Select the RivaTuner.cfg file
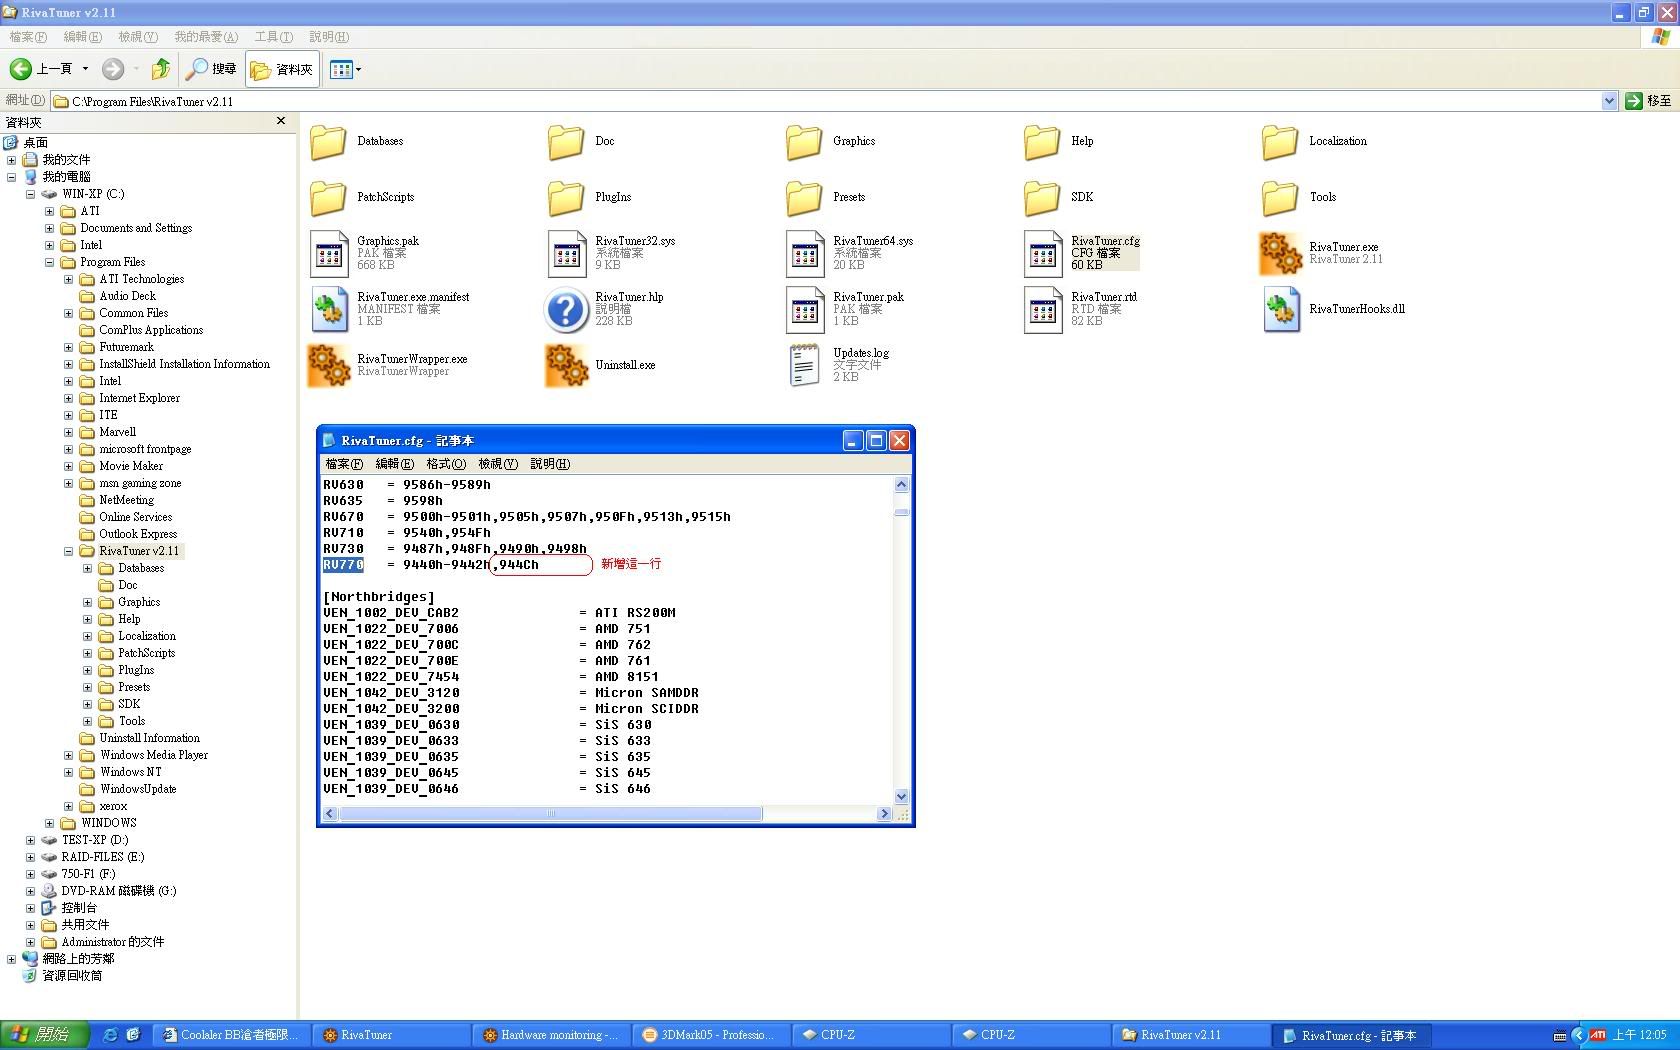Screen dimensions: 1680x1050 click(x=1043, y=254)
